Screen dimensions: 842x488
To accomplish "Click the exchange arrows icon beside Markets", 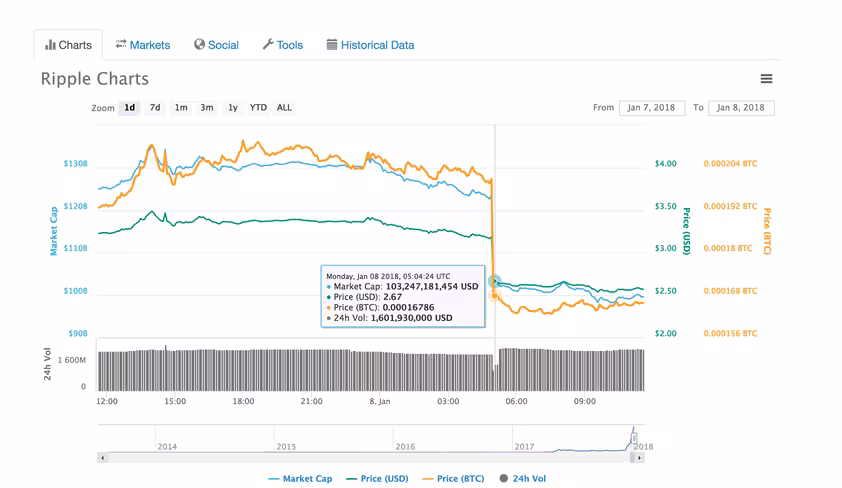I will 121,44.
